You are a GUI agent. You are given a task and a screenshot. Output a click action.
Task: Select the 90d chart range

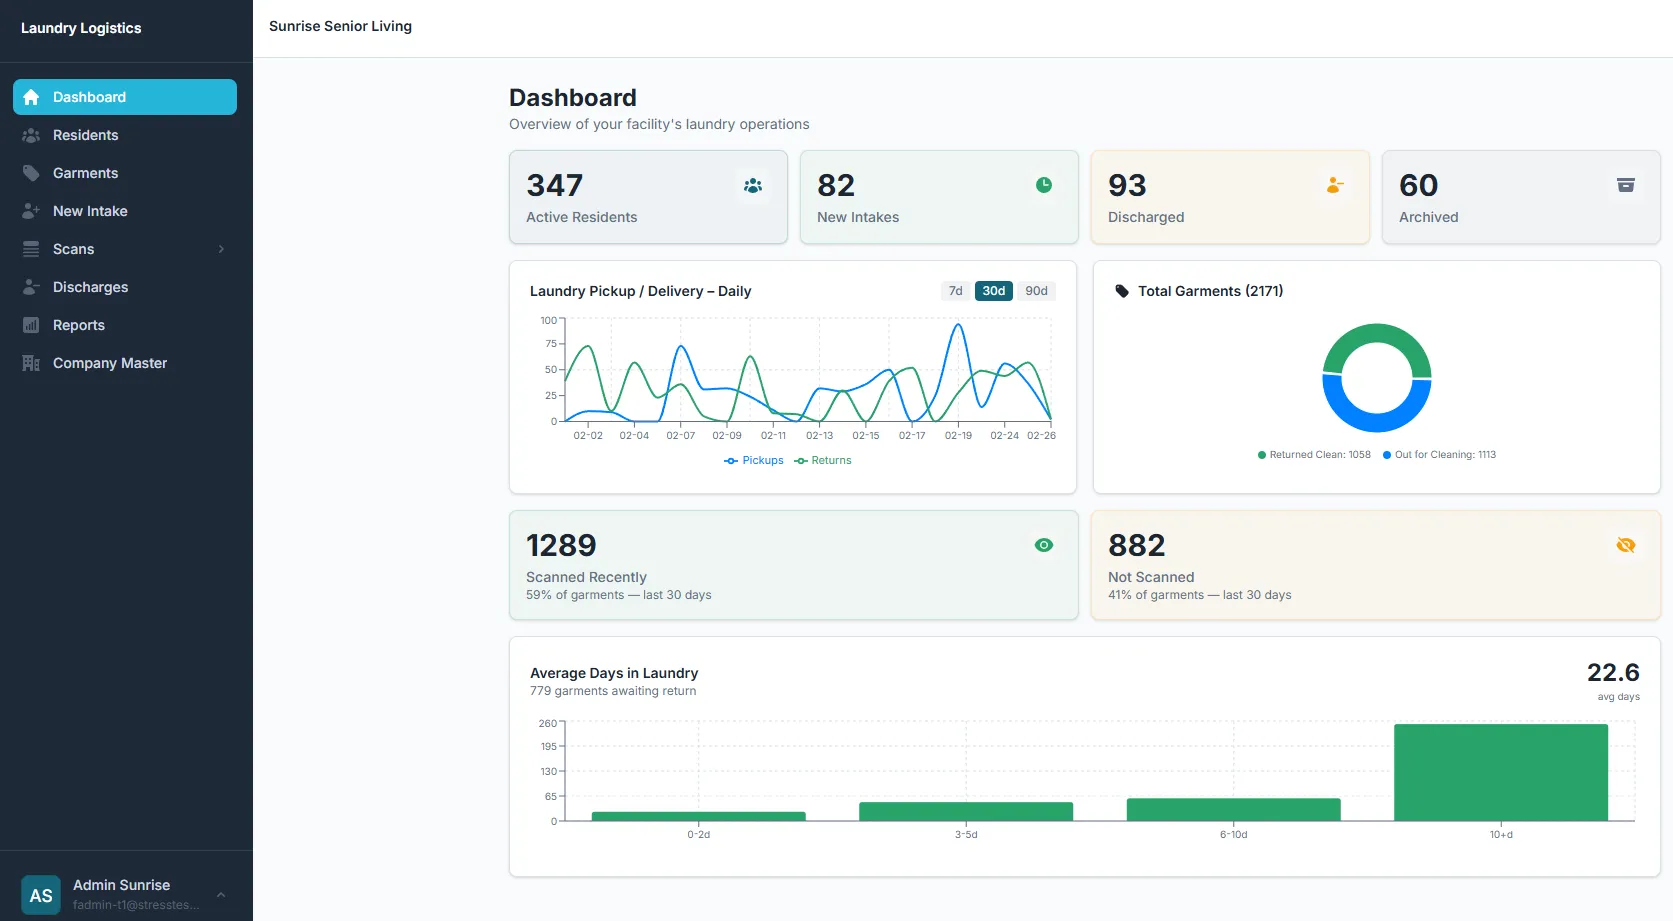1036,290
